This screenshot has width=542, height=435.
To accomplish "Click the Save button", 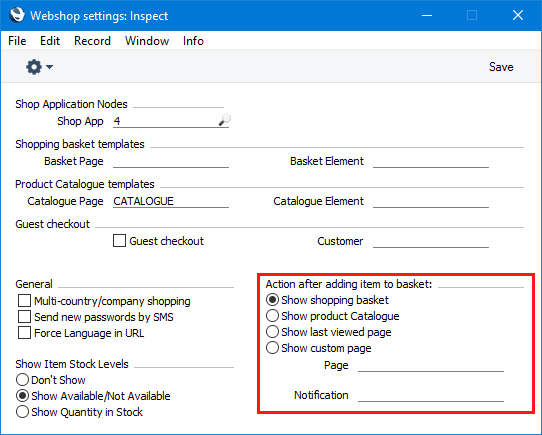I will click(501, 67).
